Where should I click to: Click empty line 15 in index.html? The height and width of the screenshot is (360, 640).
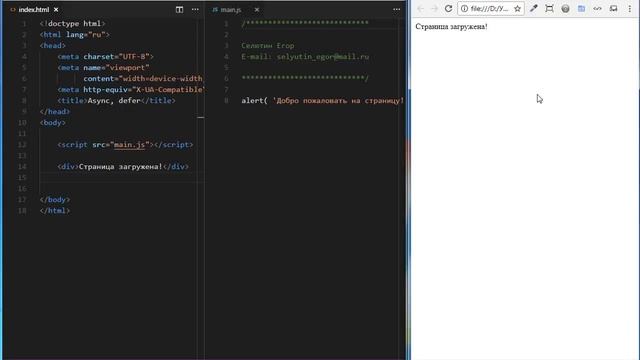coord(122,178)
